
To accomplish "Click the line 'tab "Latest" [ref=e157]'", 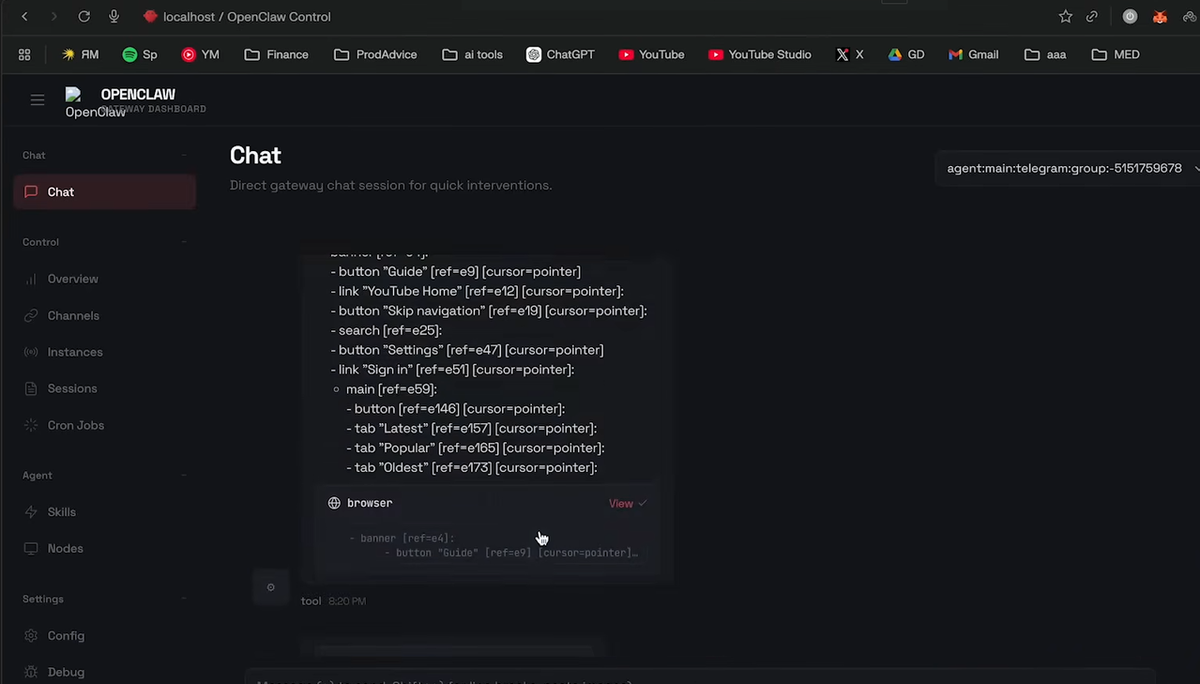I will [472, 428].
